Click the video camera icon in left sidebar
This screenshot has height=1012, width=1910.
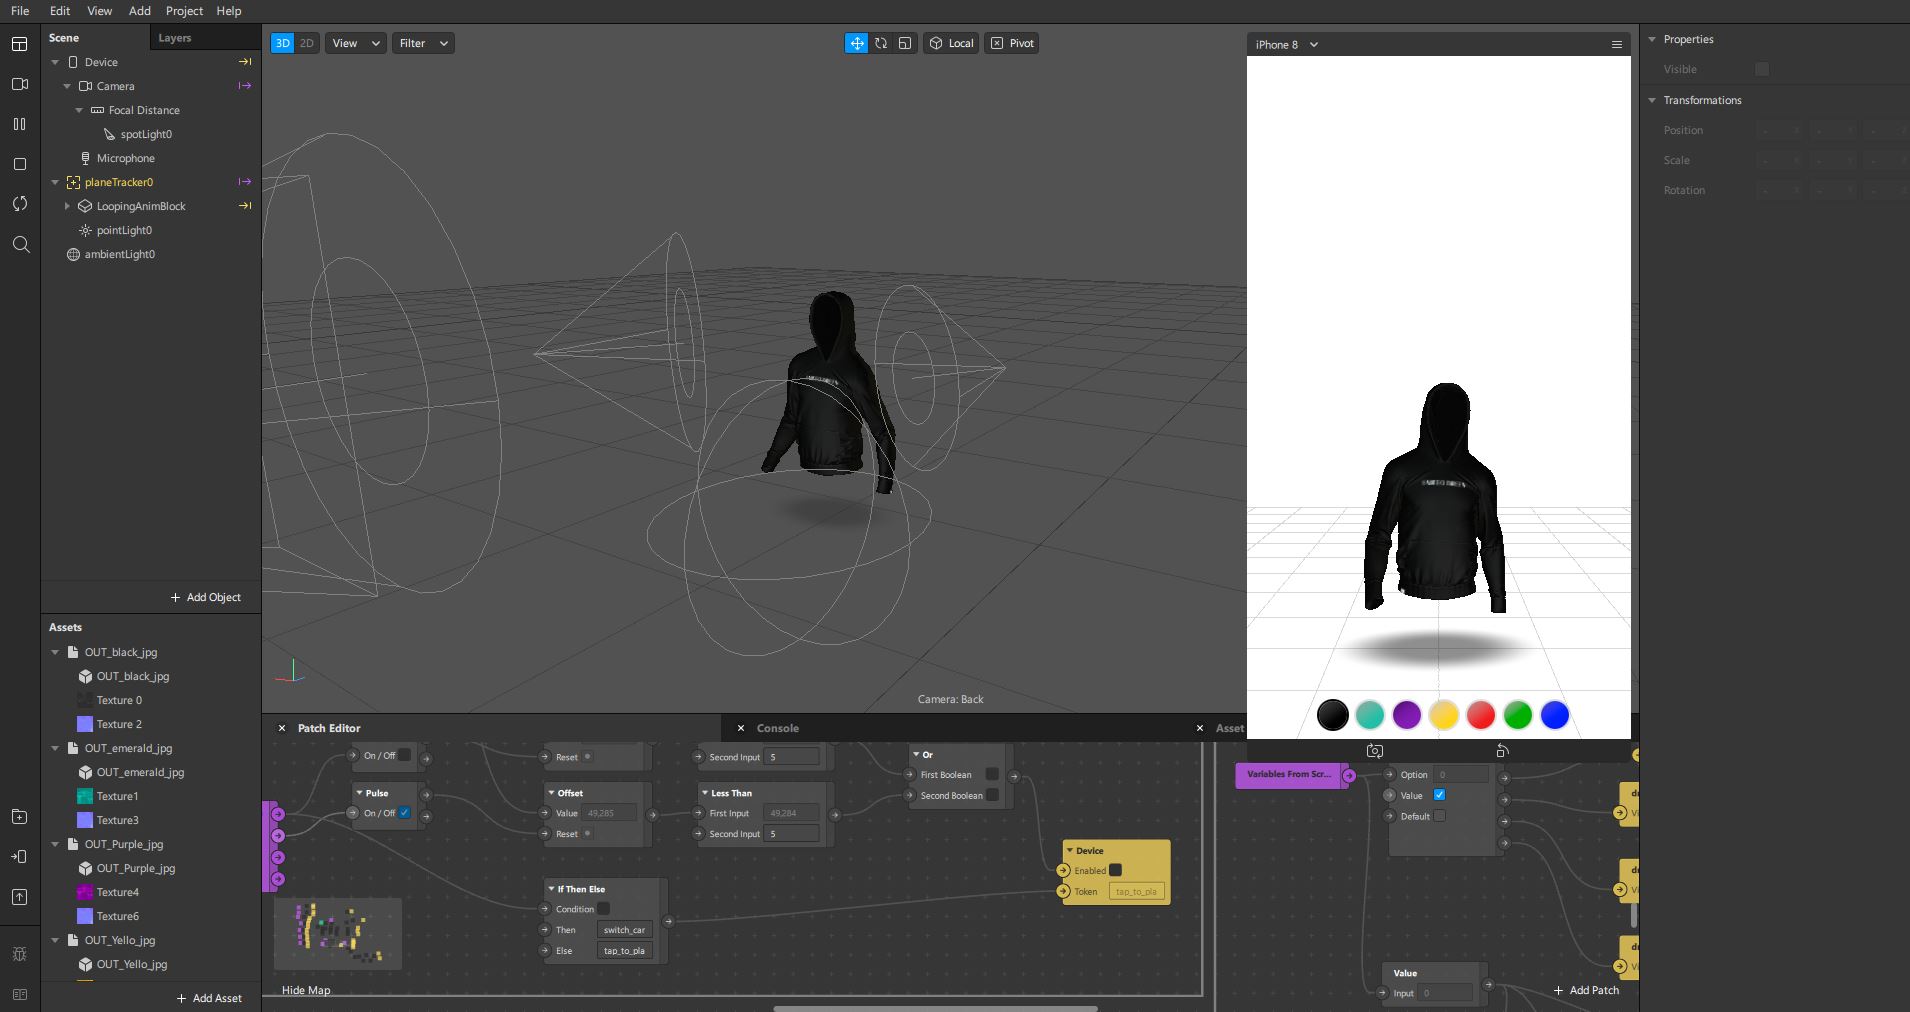19,84
